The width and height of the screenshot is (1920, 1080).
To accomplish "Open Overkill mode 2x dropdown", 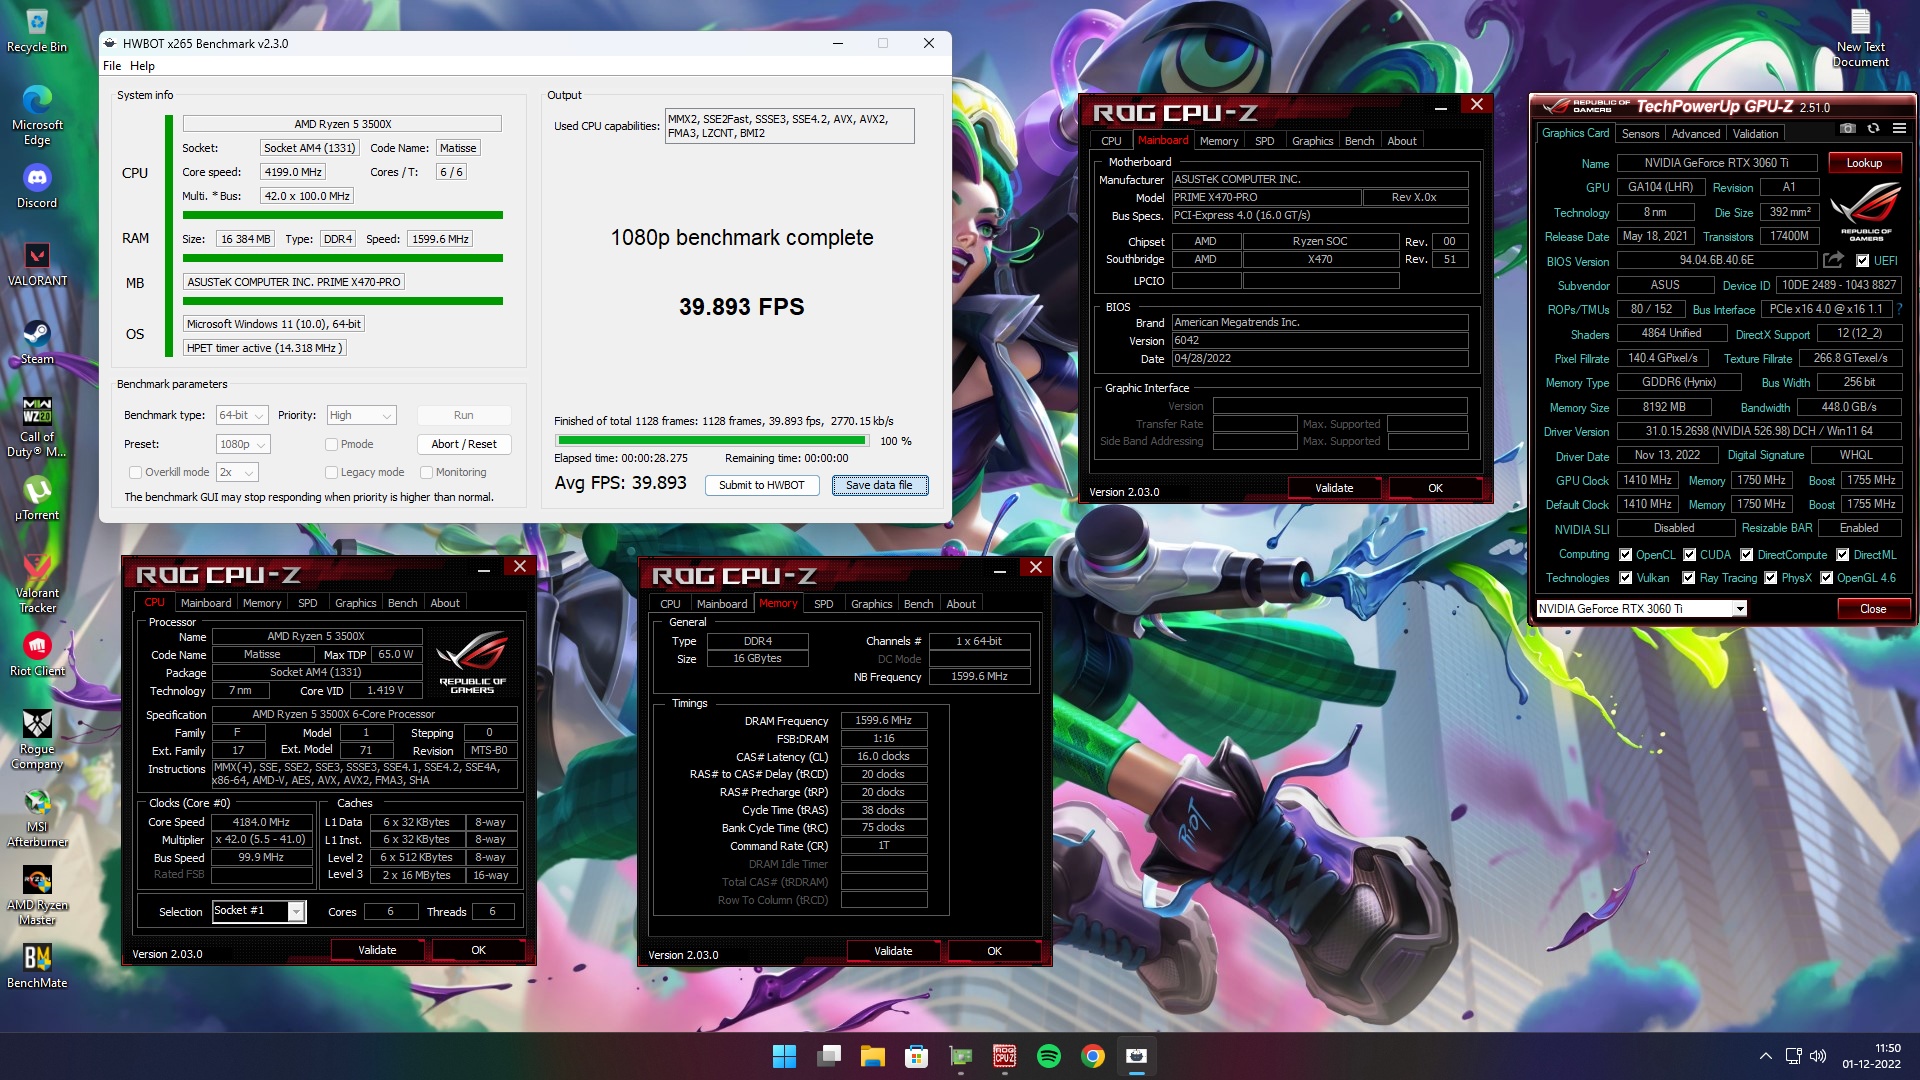I will tap(237, 472).
